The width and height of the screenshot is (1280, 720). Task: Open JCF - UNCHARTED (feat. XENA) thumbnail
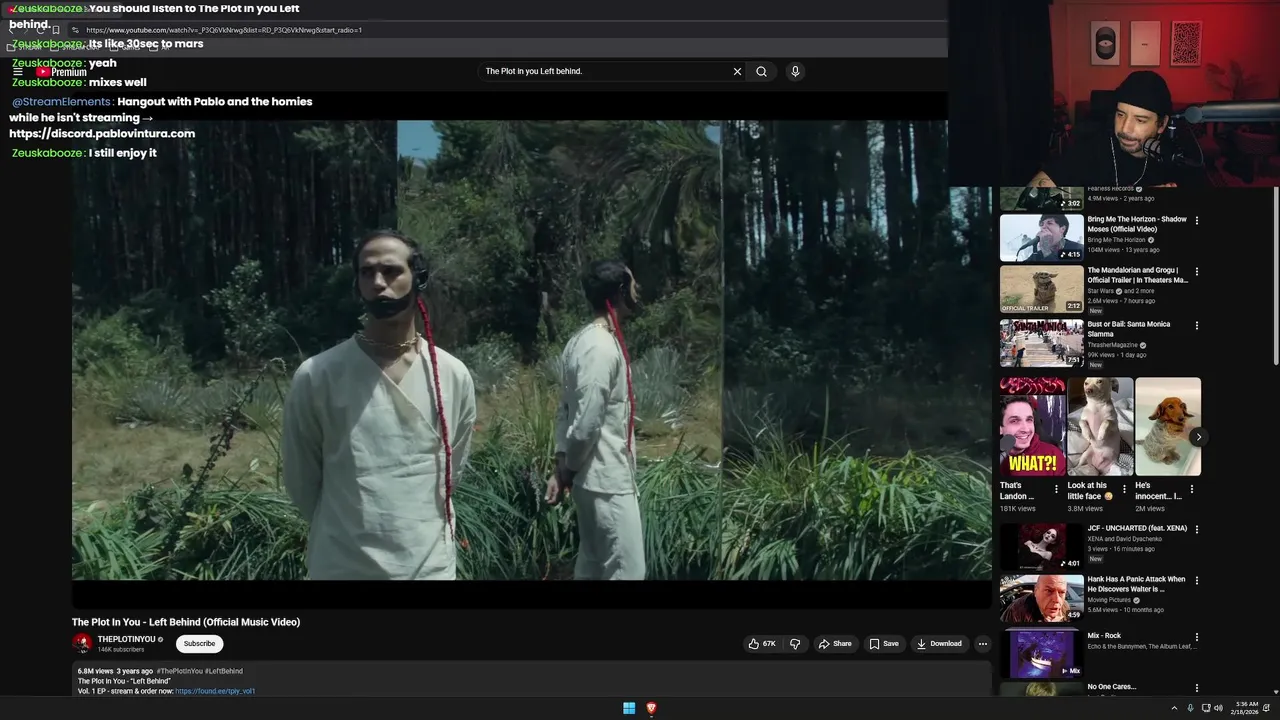click(x=1041, y=547)
